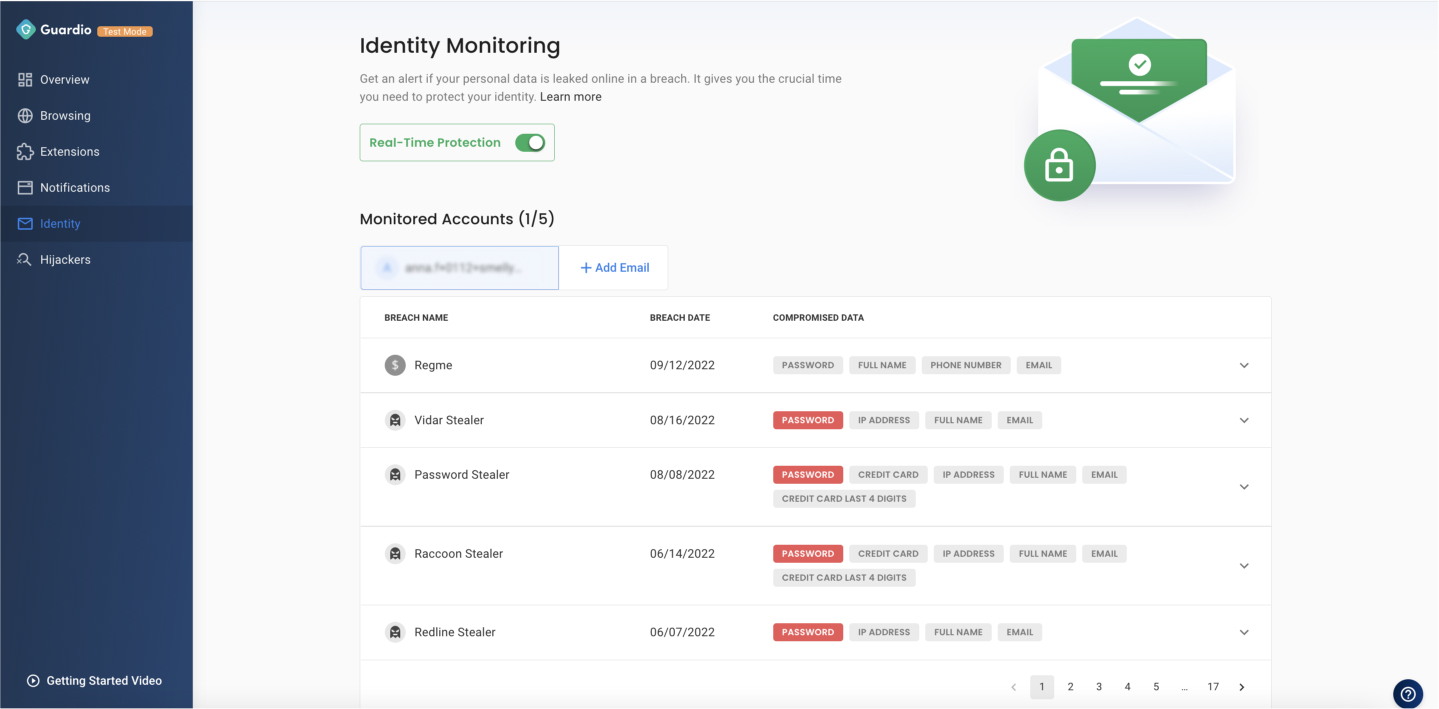The width and height of the screenshot is (1439, 709).
Task: Go to page 4 of breaches
Action: point(1127,687)
